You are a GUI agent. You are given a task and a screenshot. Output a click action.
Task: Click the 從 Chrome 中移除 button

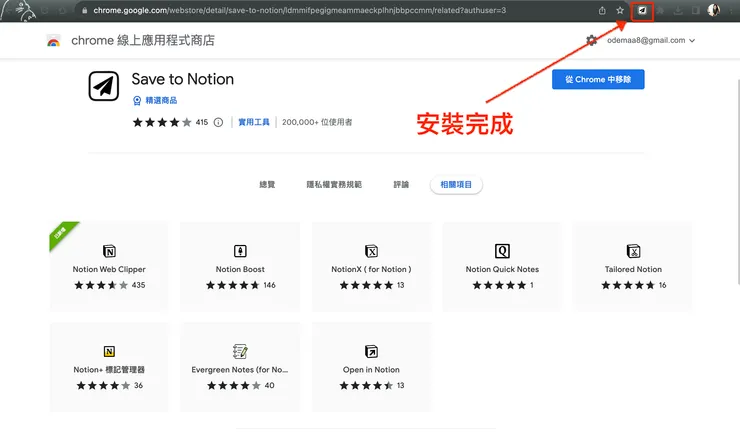tap(598, 79)
